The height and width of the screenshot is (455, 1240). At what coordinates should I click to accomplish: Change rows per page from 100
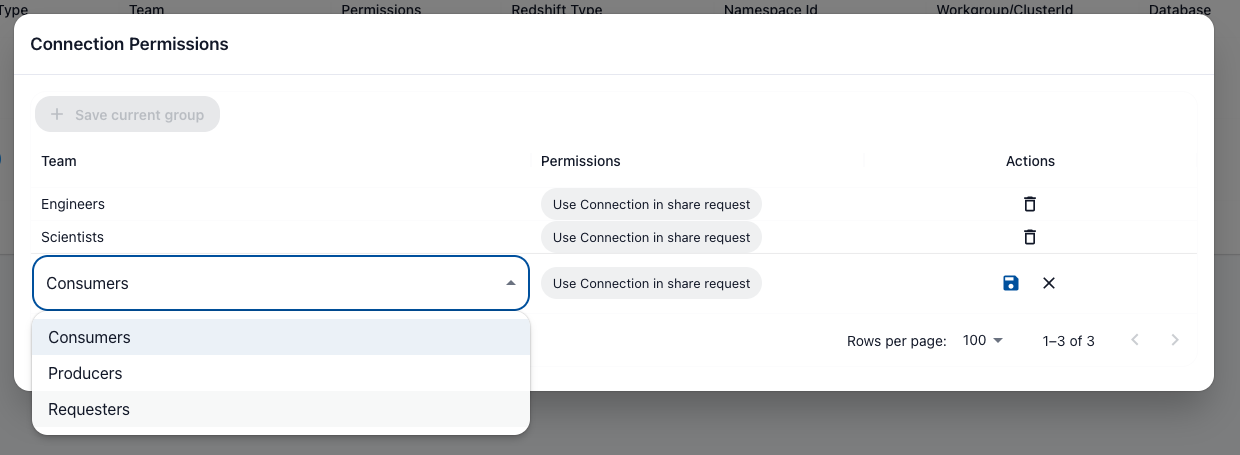(x=983, y=340)
